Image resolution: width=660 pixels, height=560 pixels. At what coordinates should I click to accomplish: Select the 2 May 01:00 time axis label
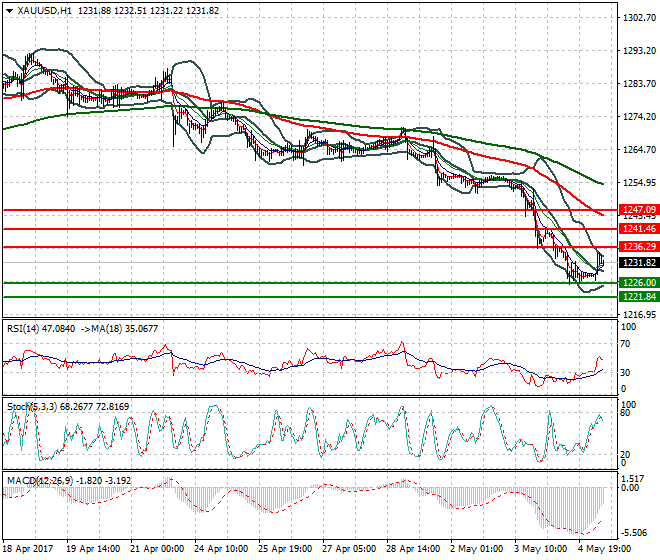tap(476, 549)
